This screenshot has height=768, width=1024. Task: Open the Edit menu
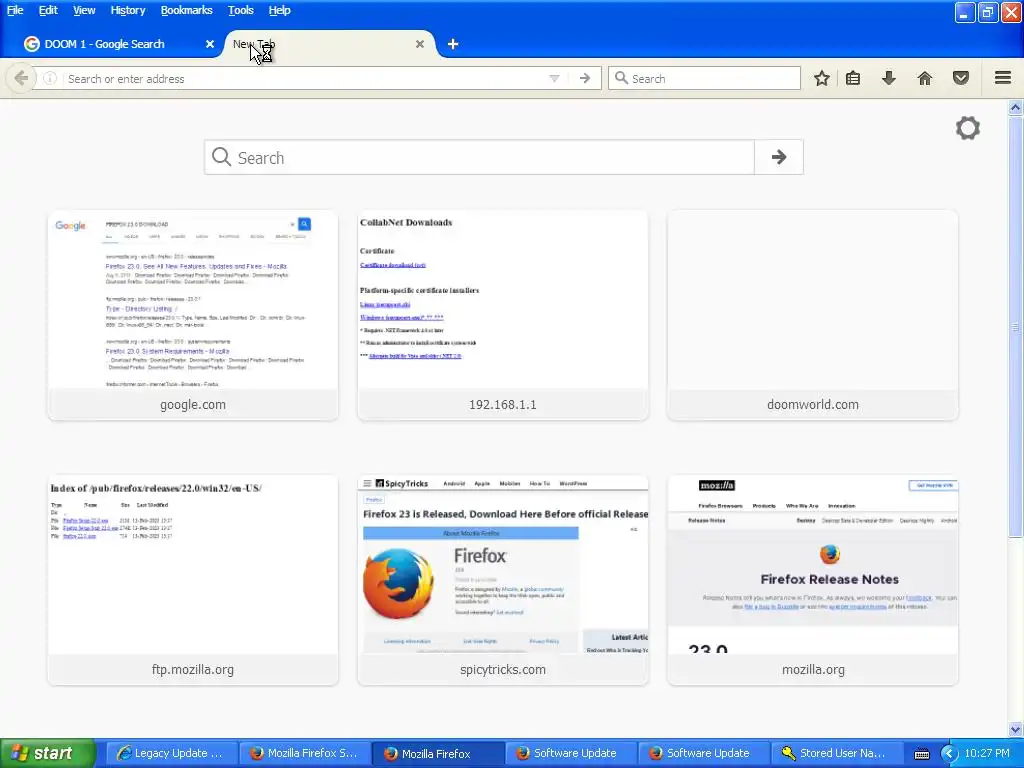48,10
